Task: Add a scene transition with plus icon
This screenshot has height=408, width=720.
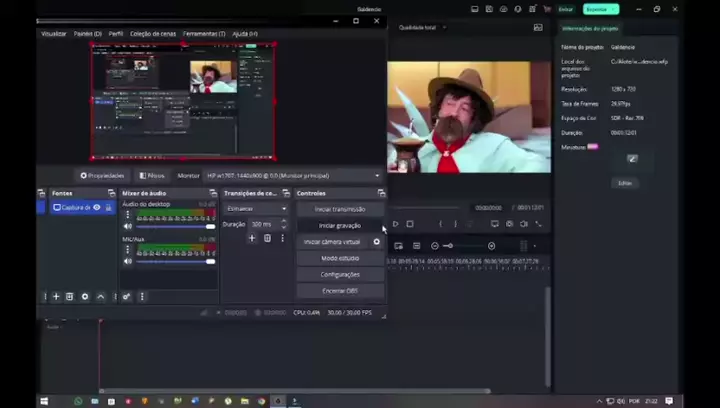Action: coord(252,238)
